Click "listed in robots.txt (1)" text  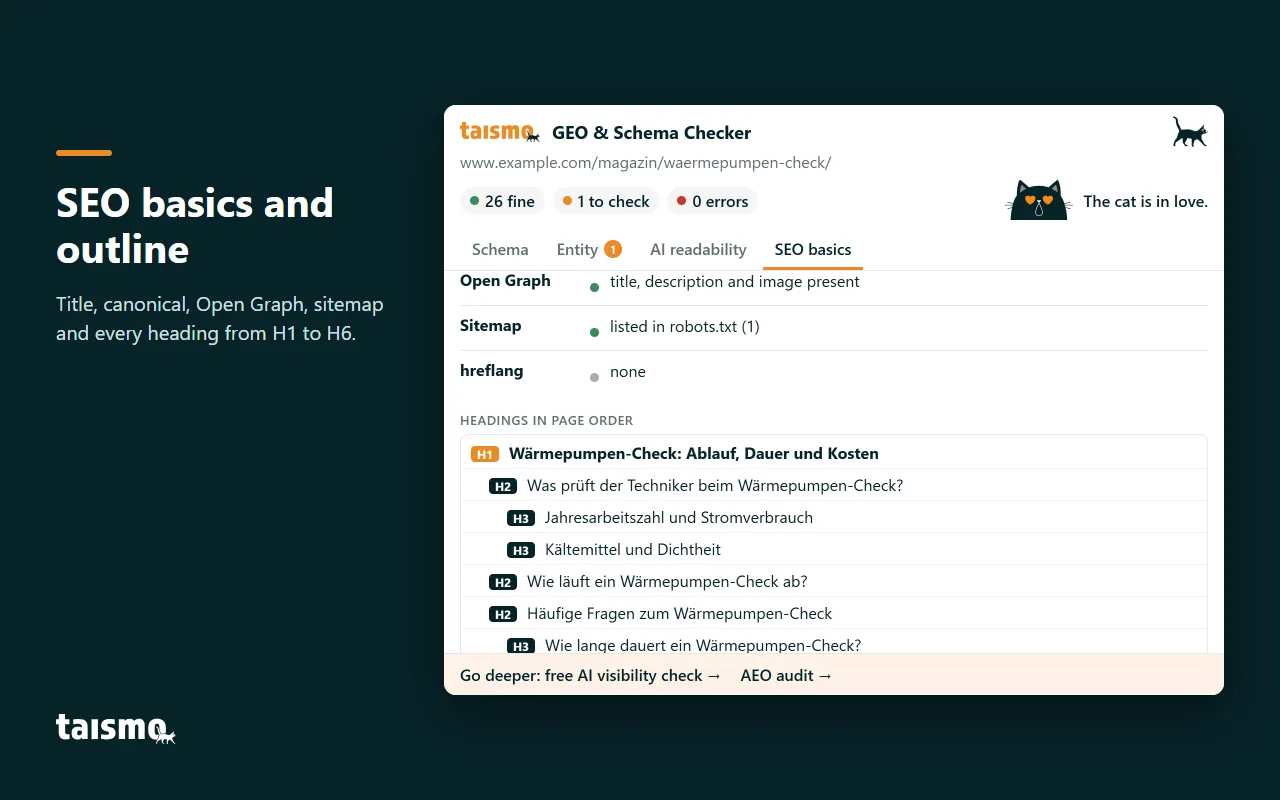pyautogui.click(x=685, y=327)
